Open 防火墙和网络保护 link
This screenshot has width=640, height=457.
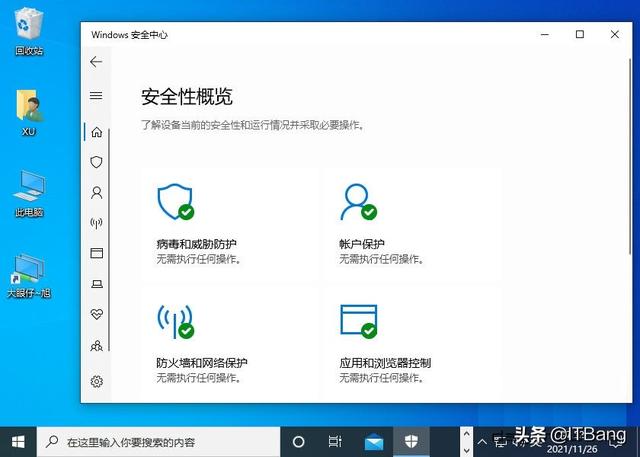(x=202, y=363)
